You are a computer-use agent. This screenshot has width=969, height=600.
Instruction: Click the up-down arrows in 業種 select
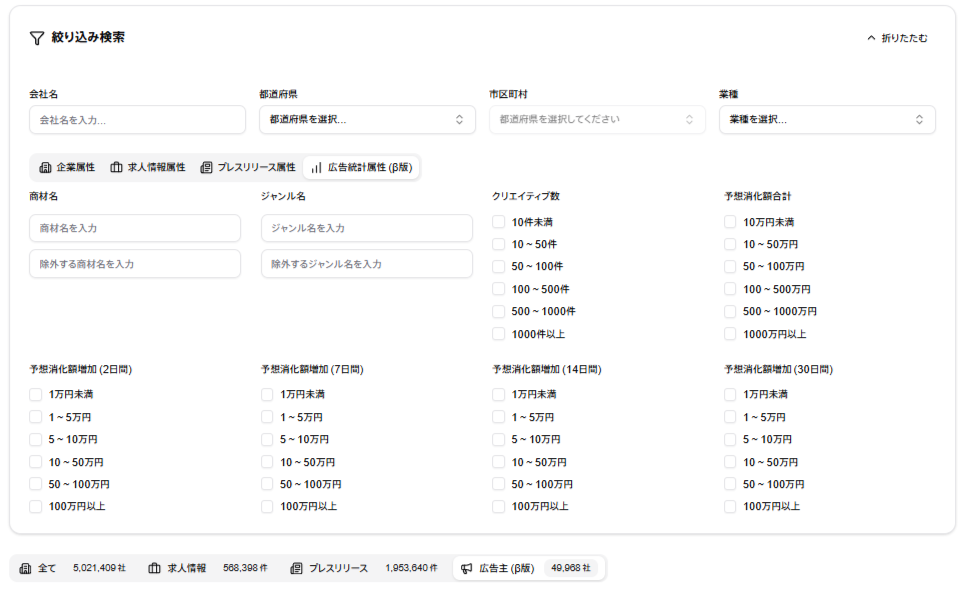[x=919, y=120]
